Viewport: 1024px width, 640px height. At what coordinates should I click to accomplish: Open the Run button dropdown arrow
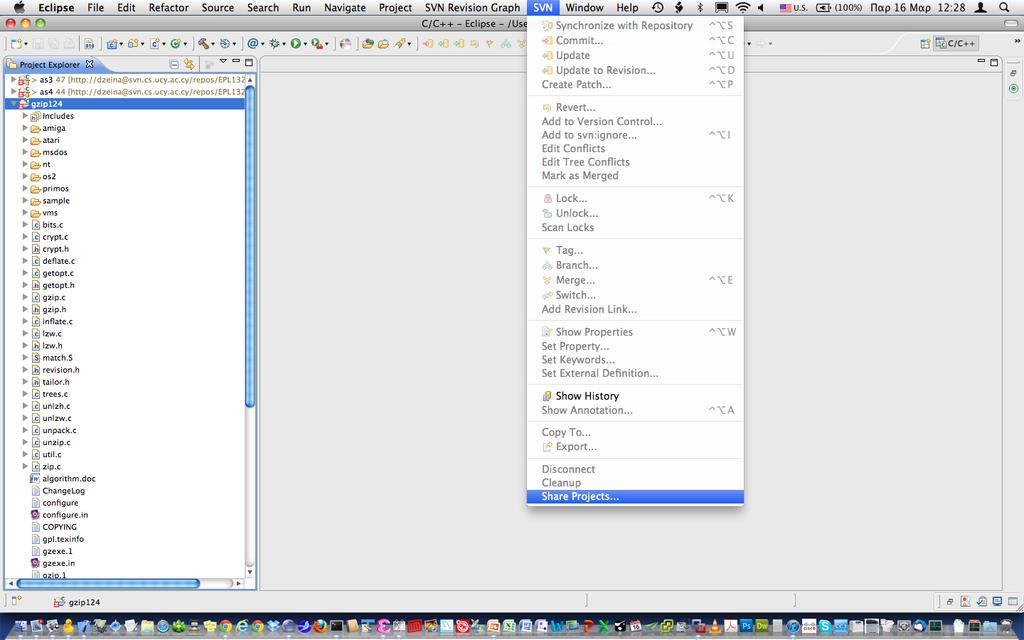tap(305, 44)
